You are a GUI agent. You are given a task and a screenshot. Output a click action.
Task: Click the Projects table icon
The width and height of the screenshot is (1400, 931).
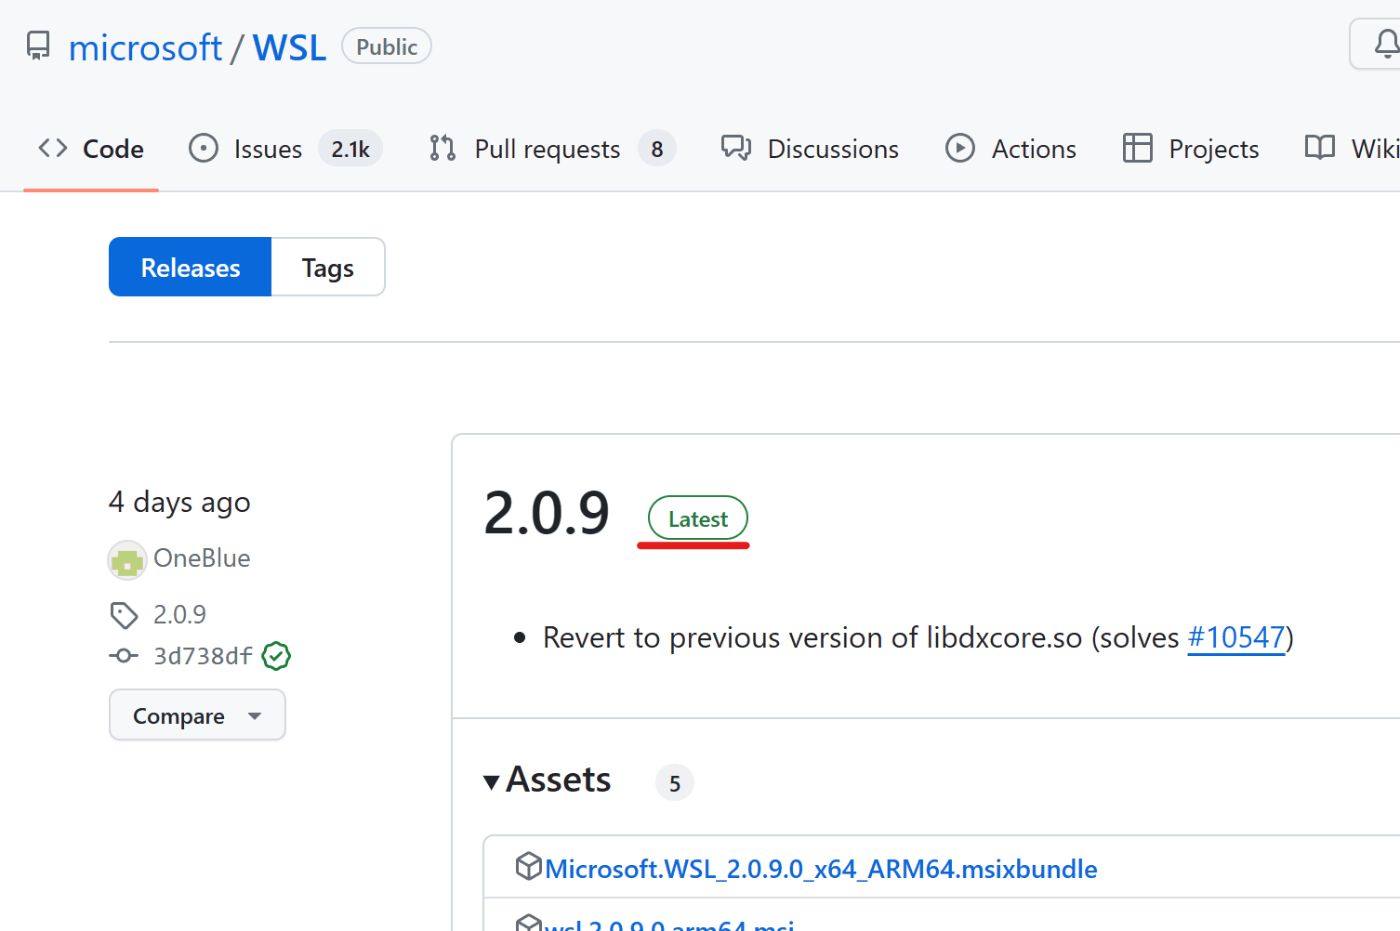[x=1138, y=148]
